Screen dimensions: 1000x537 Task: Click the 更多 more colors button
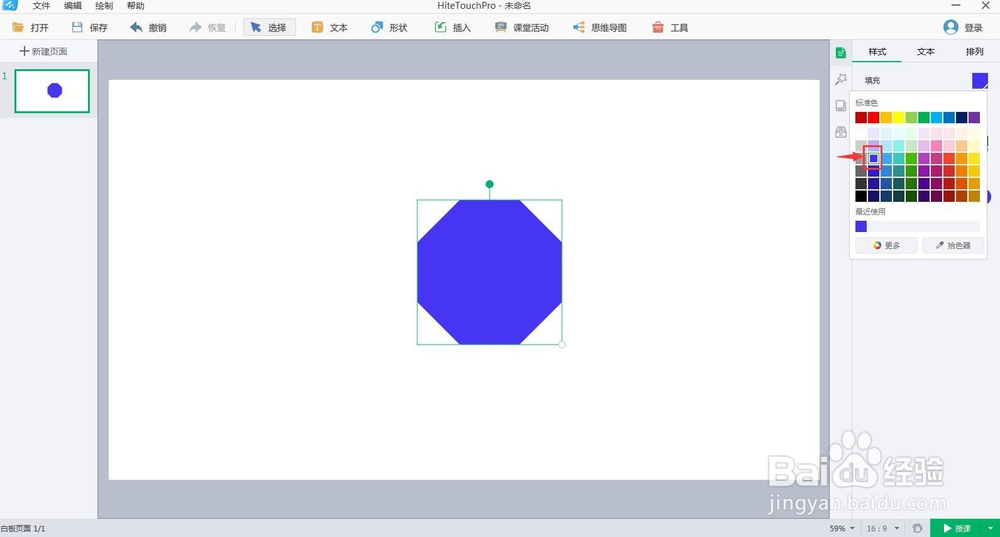point(886,245)
